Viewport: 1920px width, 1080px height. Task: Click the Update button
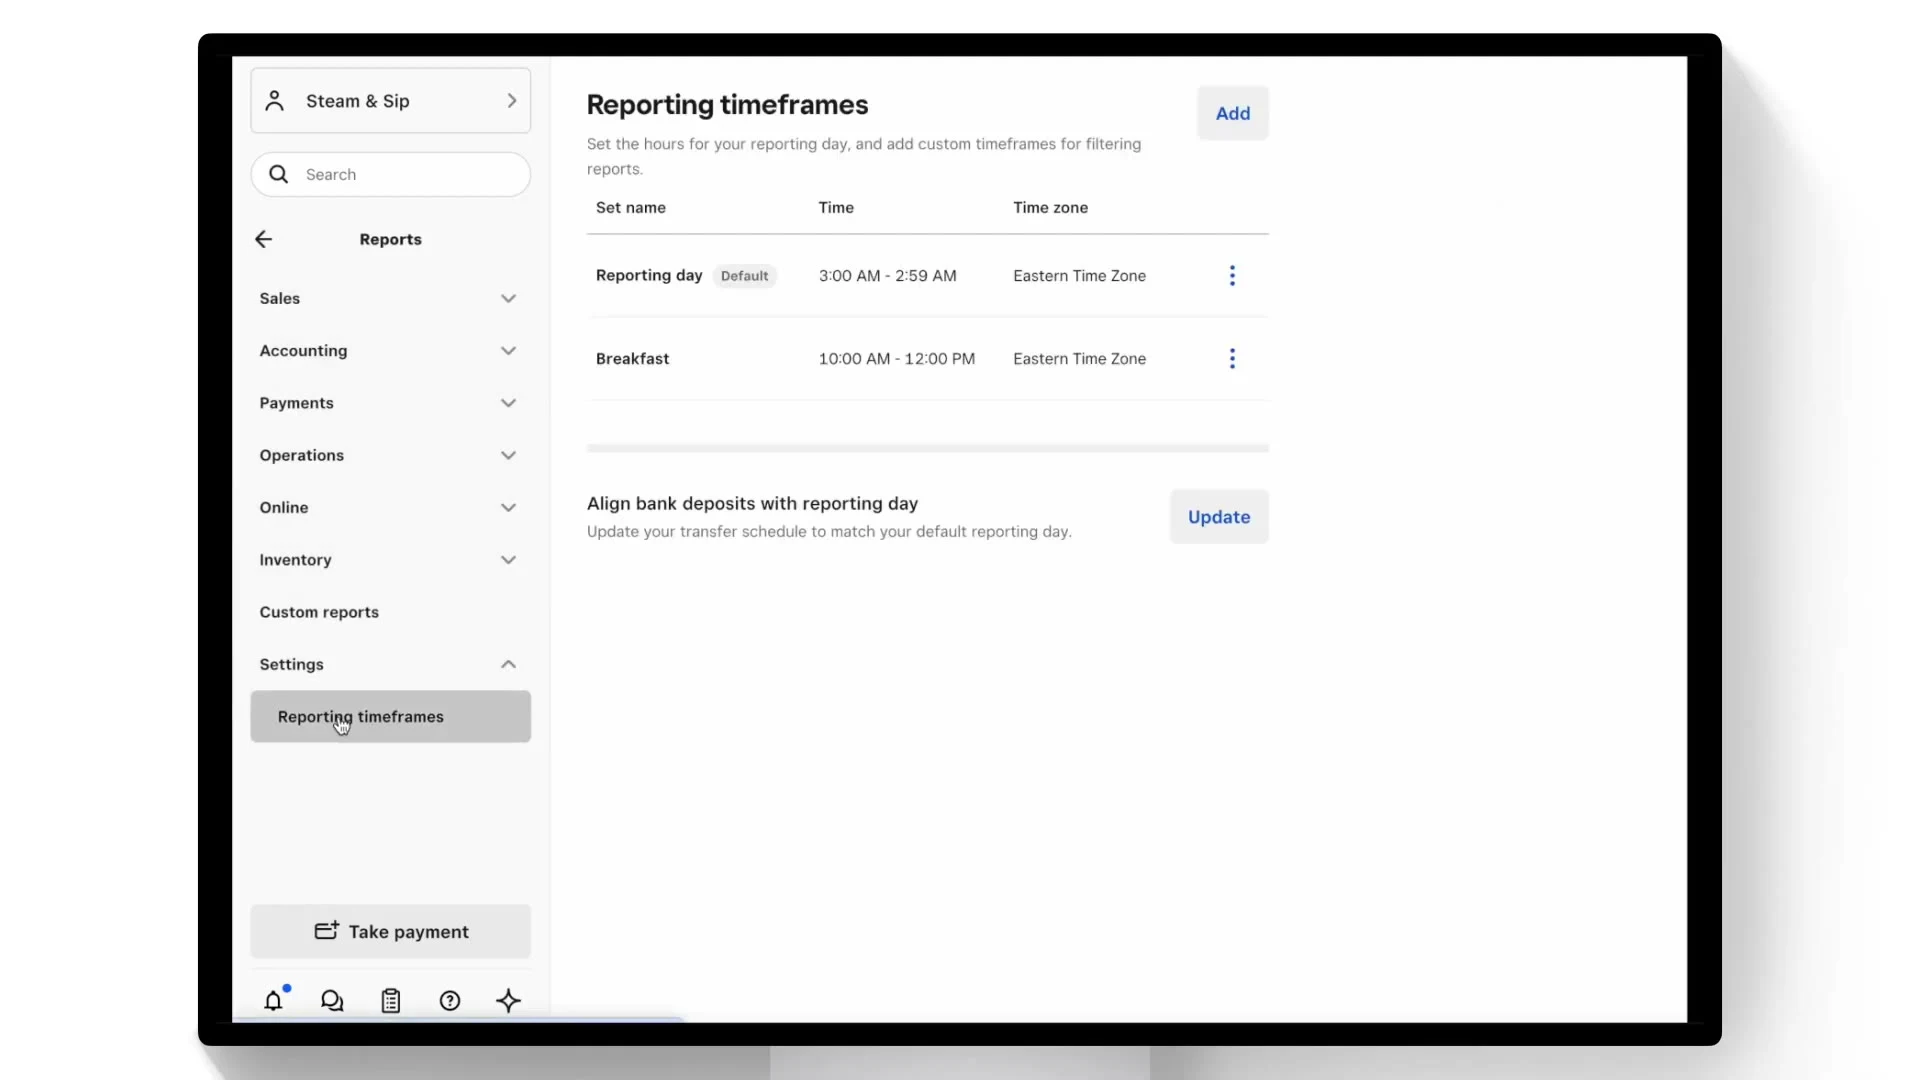tap(1219, 517)
